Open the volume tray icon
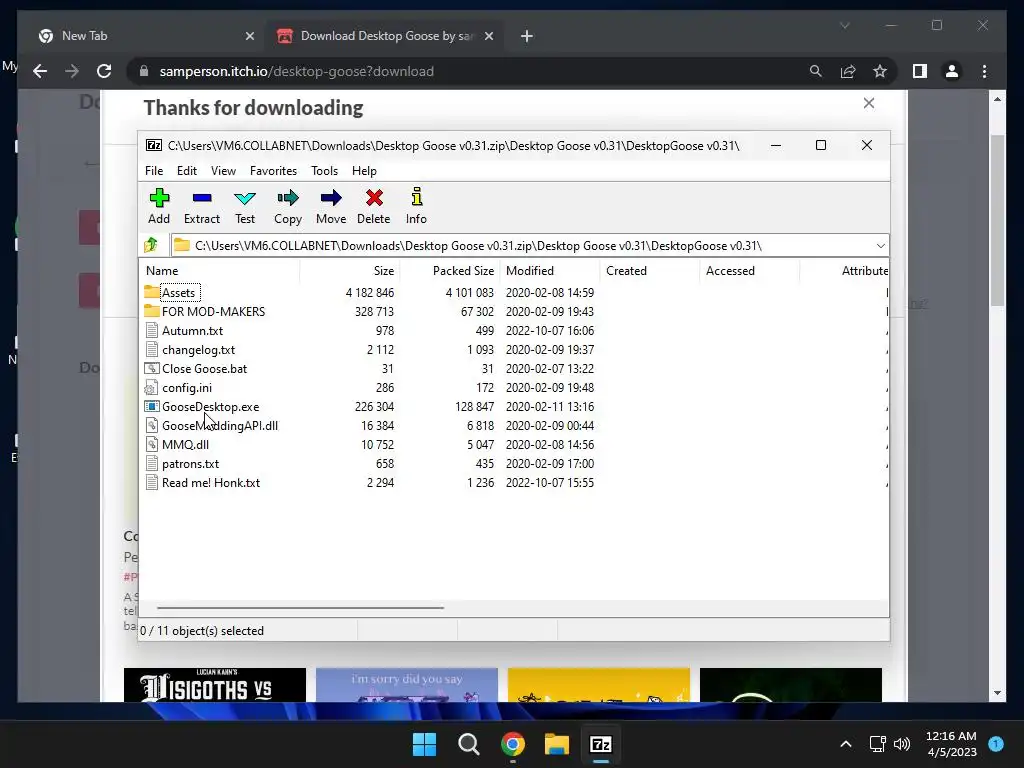 902,744
